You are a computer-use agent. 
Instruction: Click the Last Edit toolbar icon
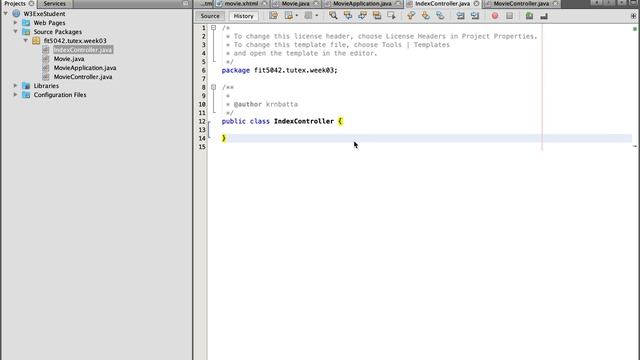point(273,16)
